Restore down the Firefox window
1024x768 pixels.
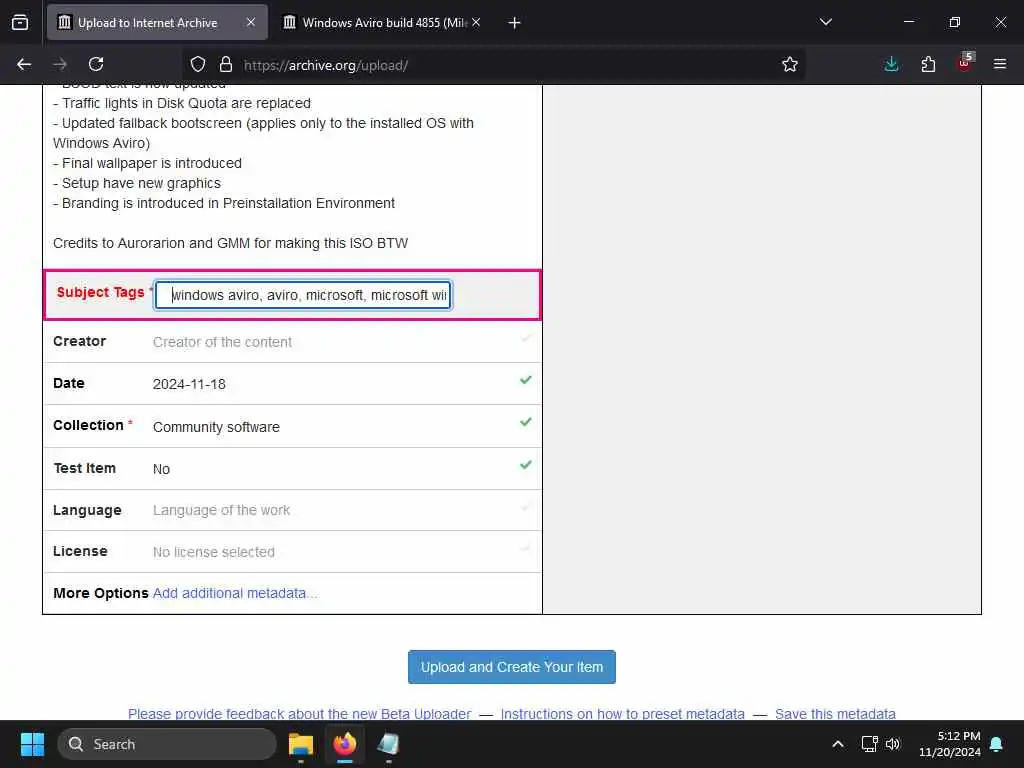pos(955,22)
